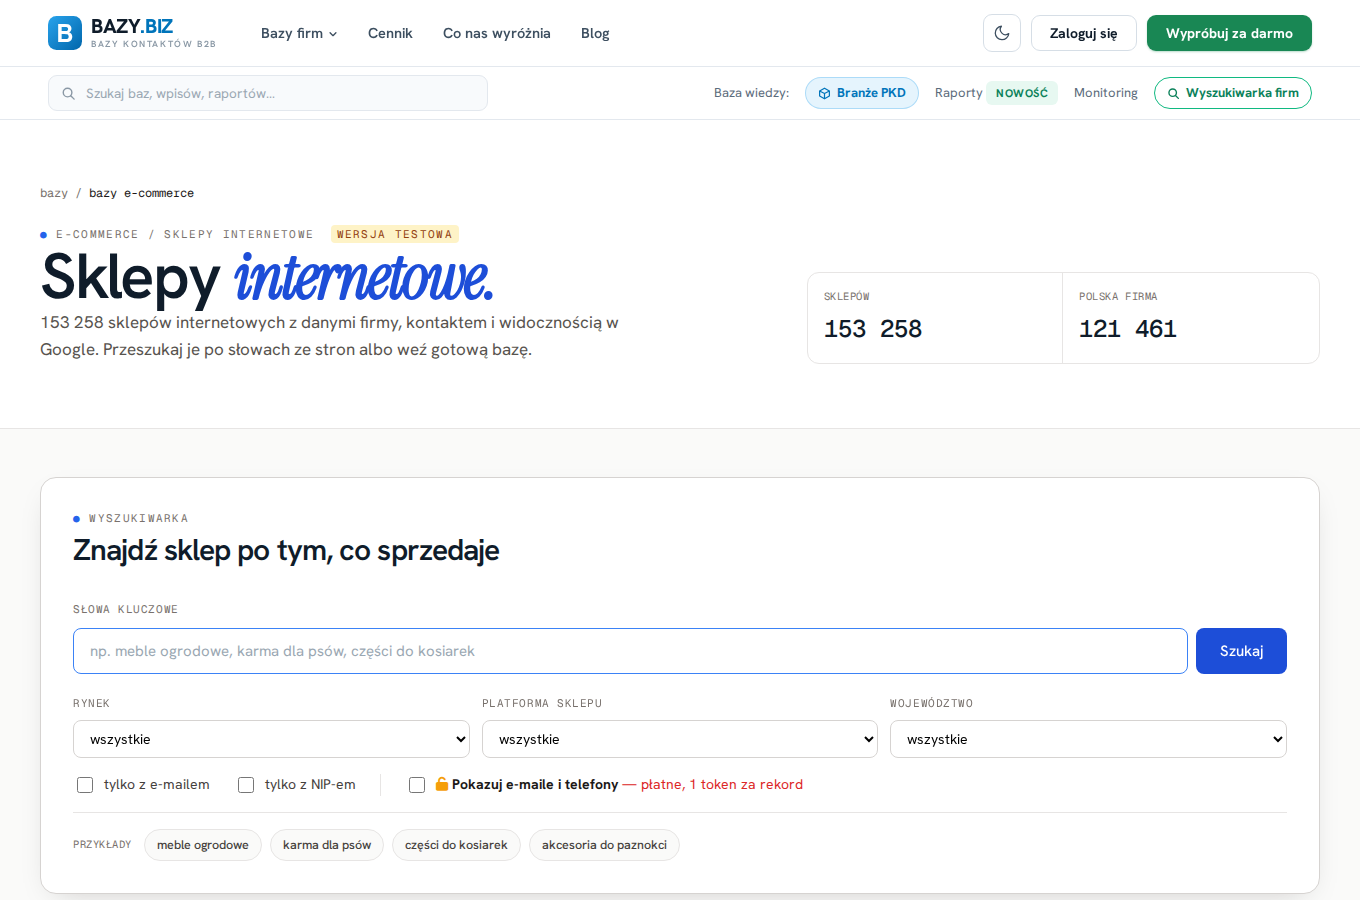This screenshot has height=900, width=1360.
Task: Click the 'Znajdź sklep po tym, co sprzedaje' heading
Action: [286, 551]
